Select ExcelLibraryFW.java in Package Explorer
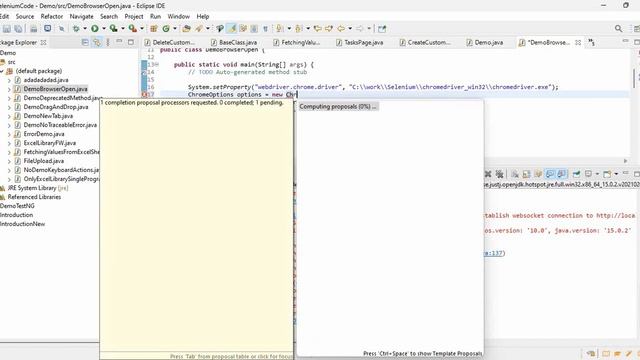Screen dimensions: 640x360 49,143
